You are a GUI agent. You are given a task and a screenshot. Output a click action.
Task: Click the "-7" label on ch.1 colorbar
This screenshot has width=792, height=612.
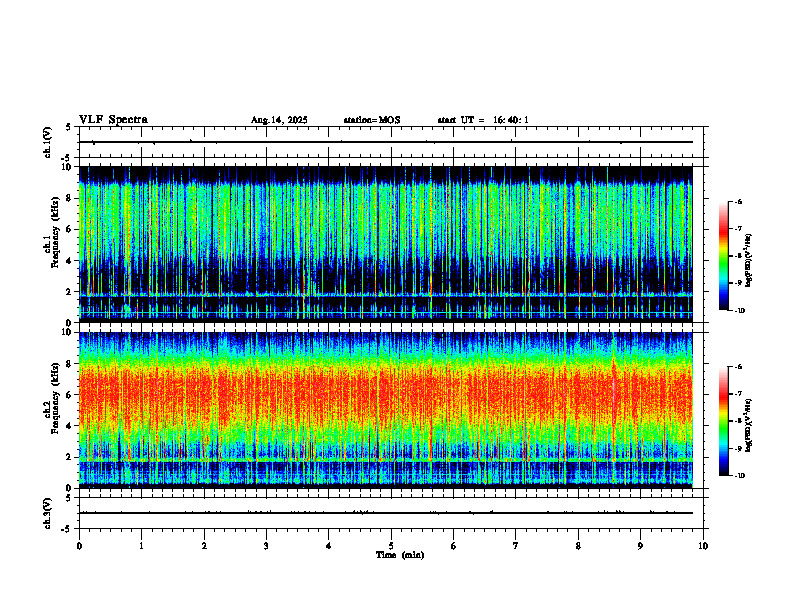[x=738, y=229]
